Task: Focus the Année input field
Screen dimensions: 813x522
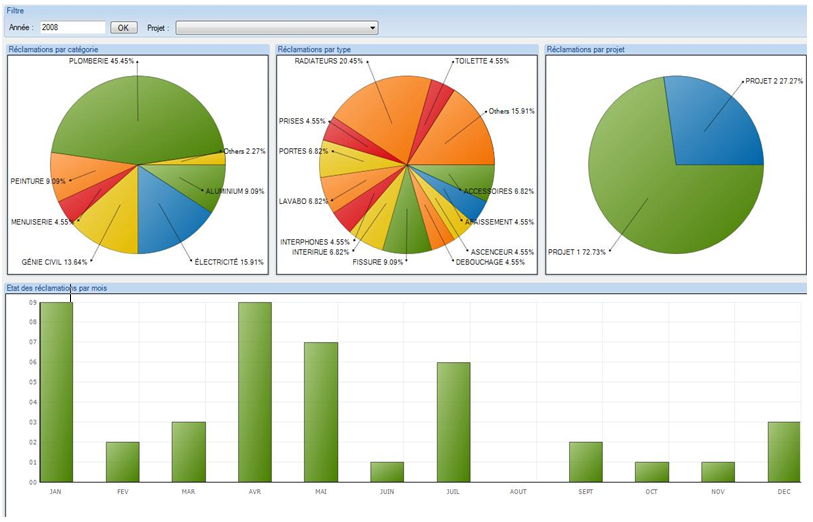Action: click(x=72, y=28)
